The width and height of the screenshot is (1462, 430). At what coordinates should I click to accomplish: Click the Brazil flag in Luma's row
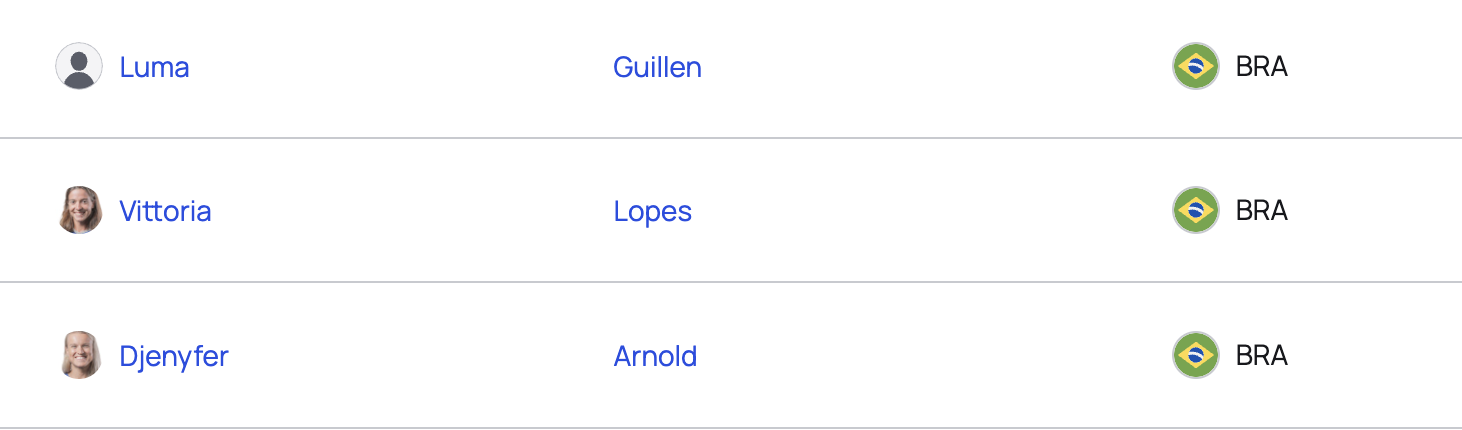pos(1196,66)
